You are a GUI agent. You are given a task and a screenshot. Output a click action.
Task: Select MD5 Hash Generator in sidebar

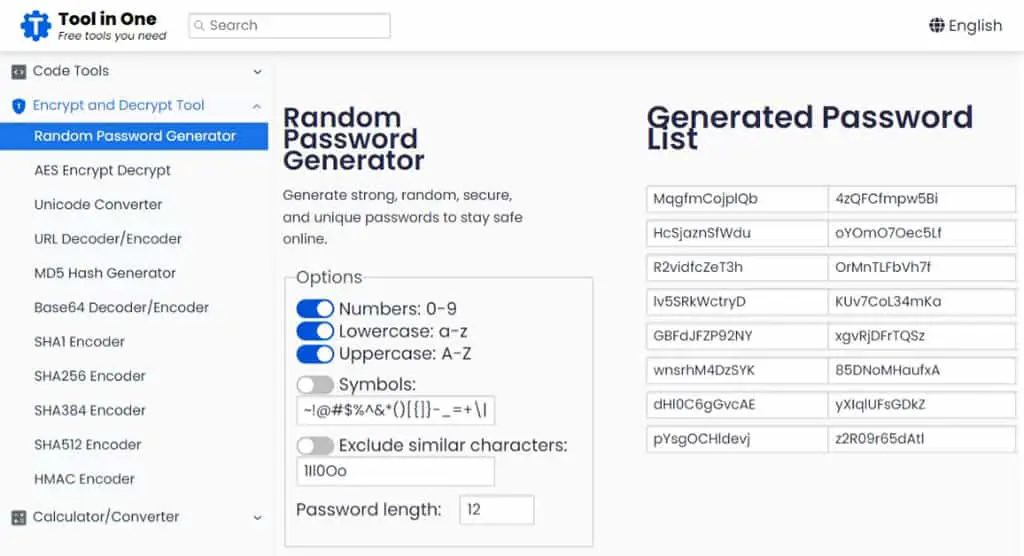tap(104, 273)
